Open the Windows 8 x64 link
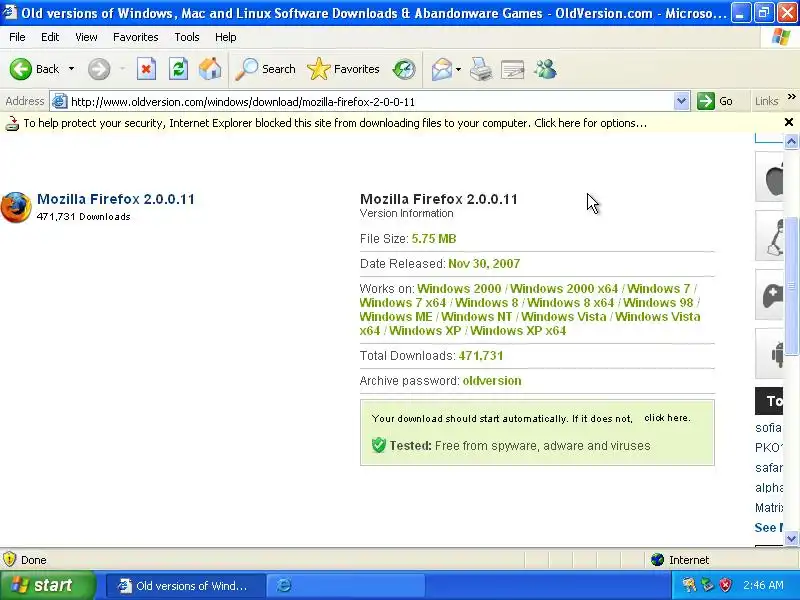 point(570,303)
